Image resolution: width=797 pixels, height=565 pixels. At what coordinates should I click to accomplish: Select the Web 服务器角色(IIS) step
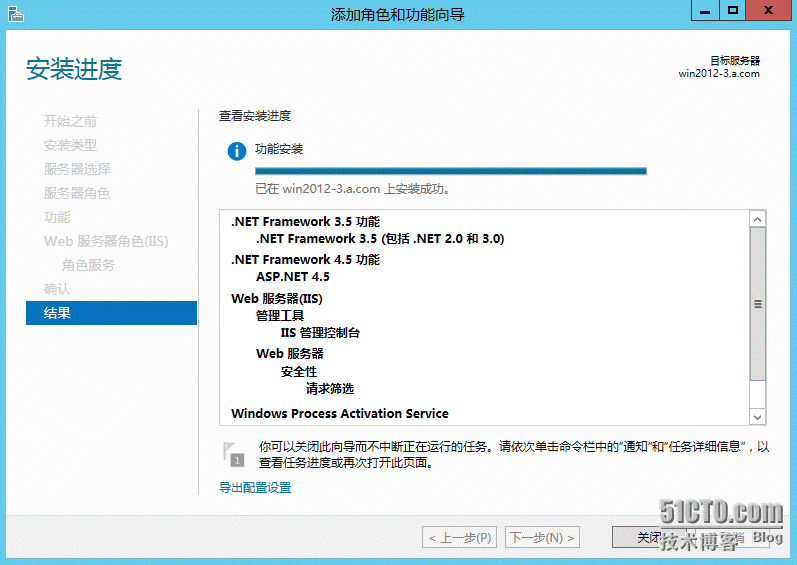(x=106, y=241)
